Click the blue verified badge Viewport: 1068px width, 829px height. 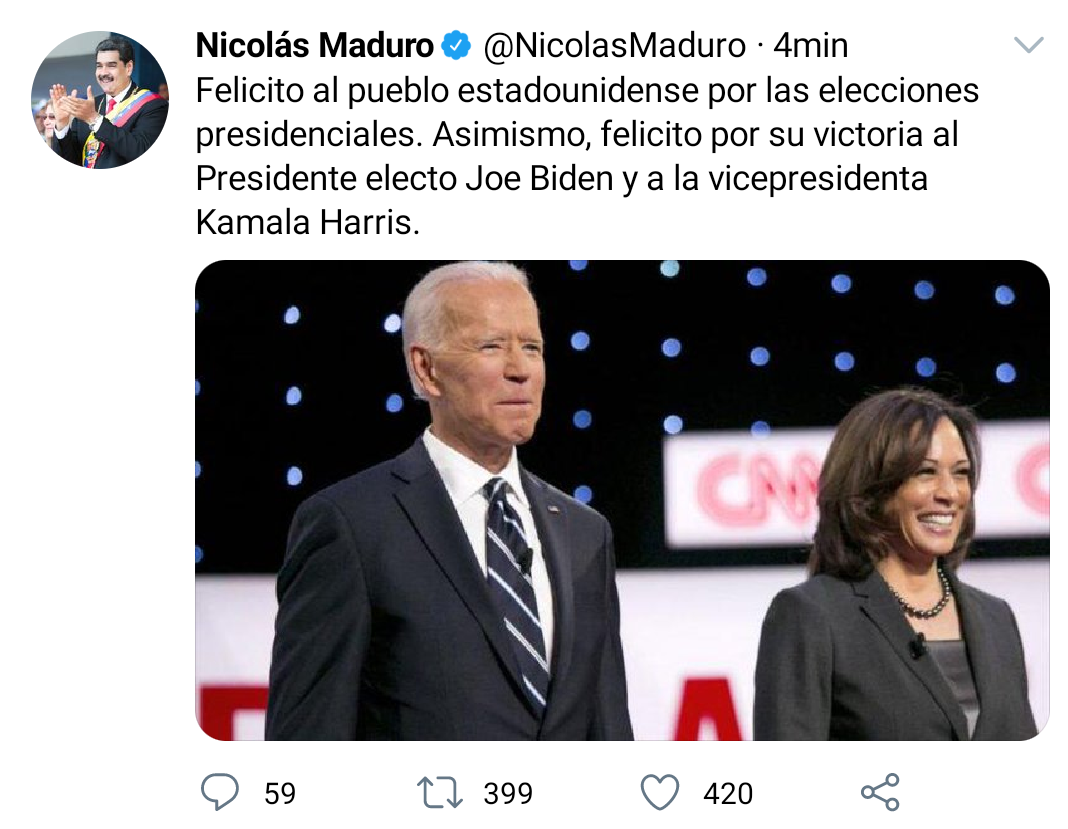457,46
